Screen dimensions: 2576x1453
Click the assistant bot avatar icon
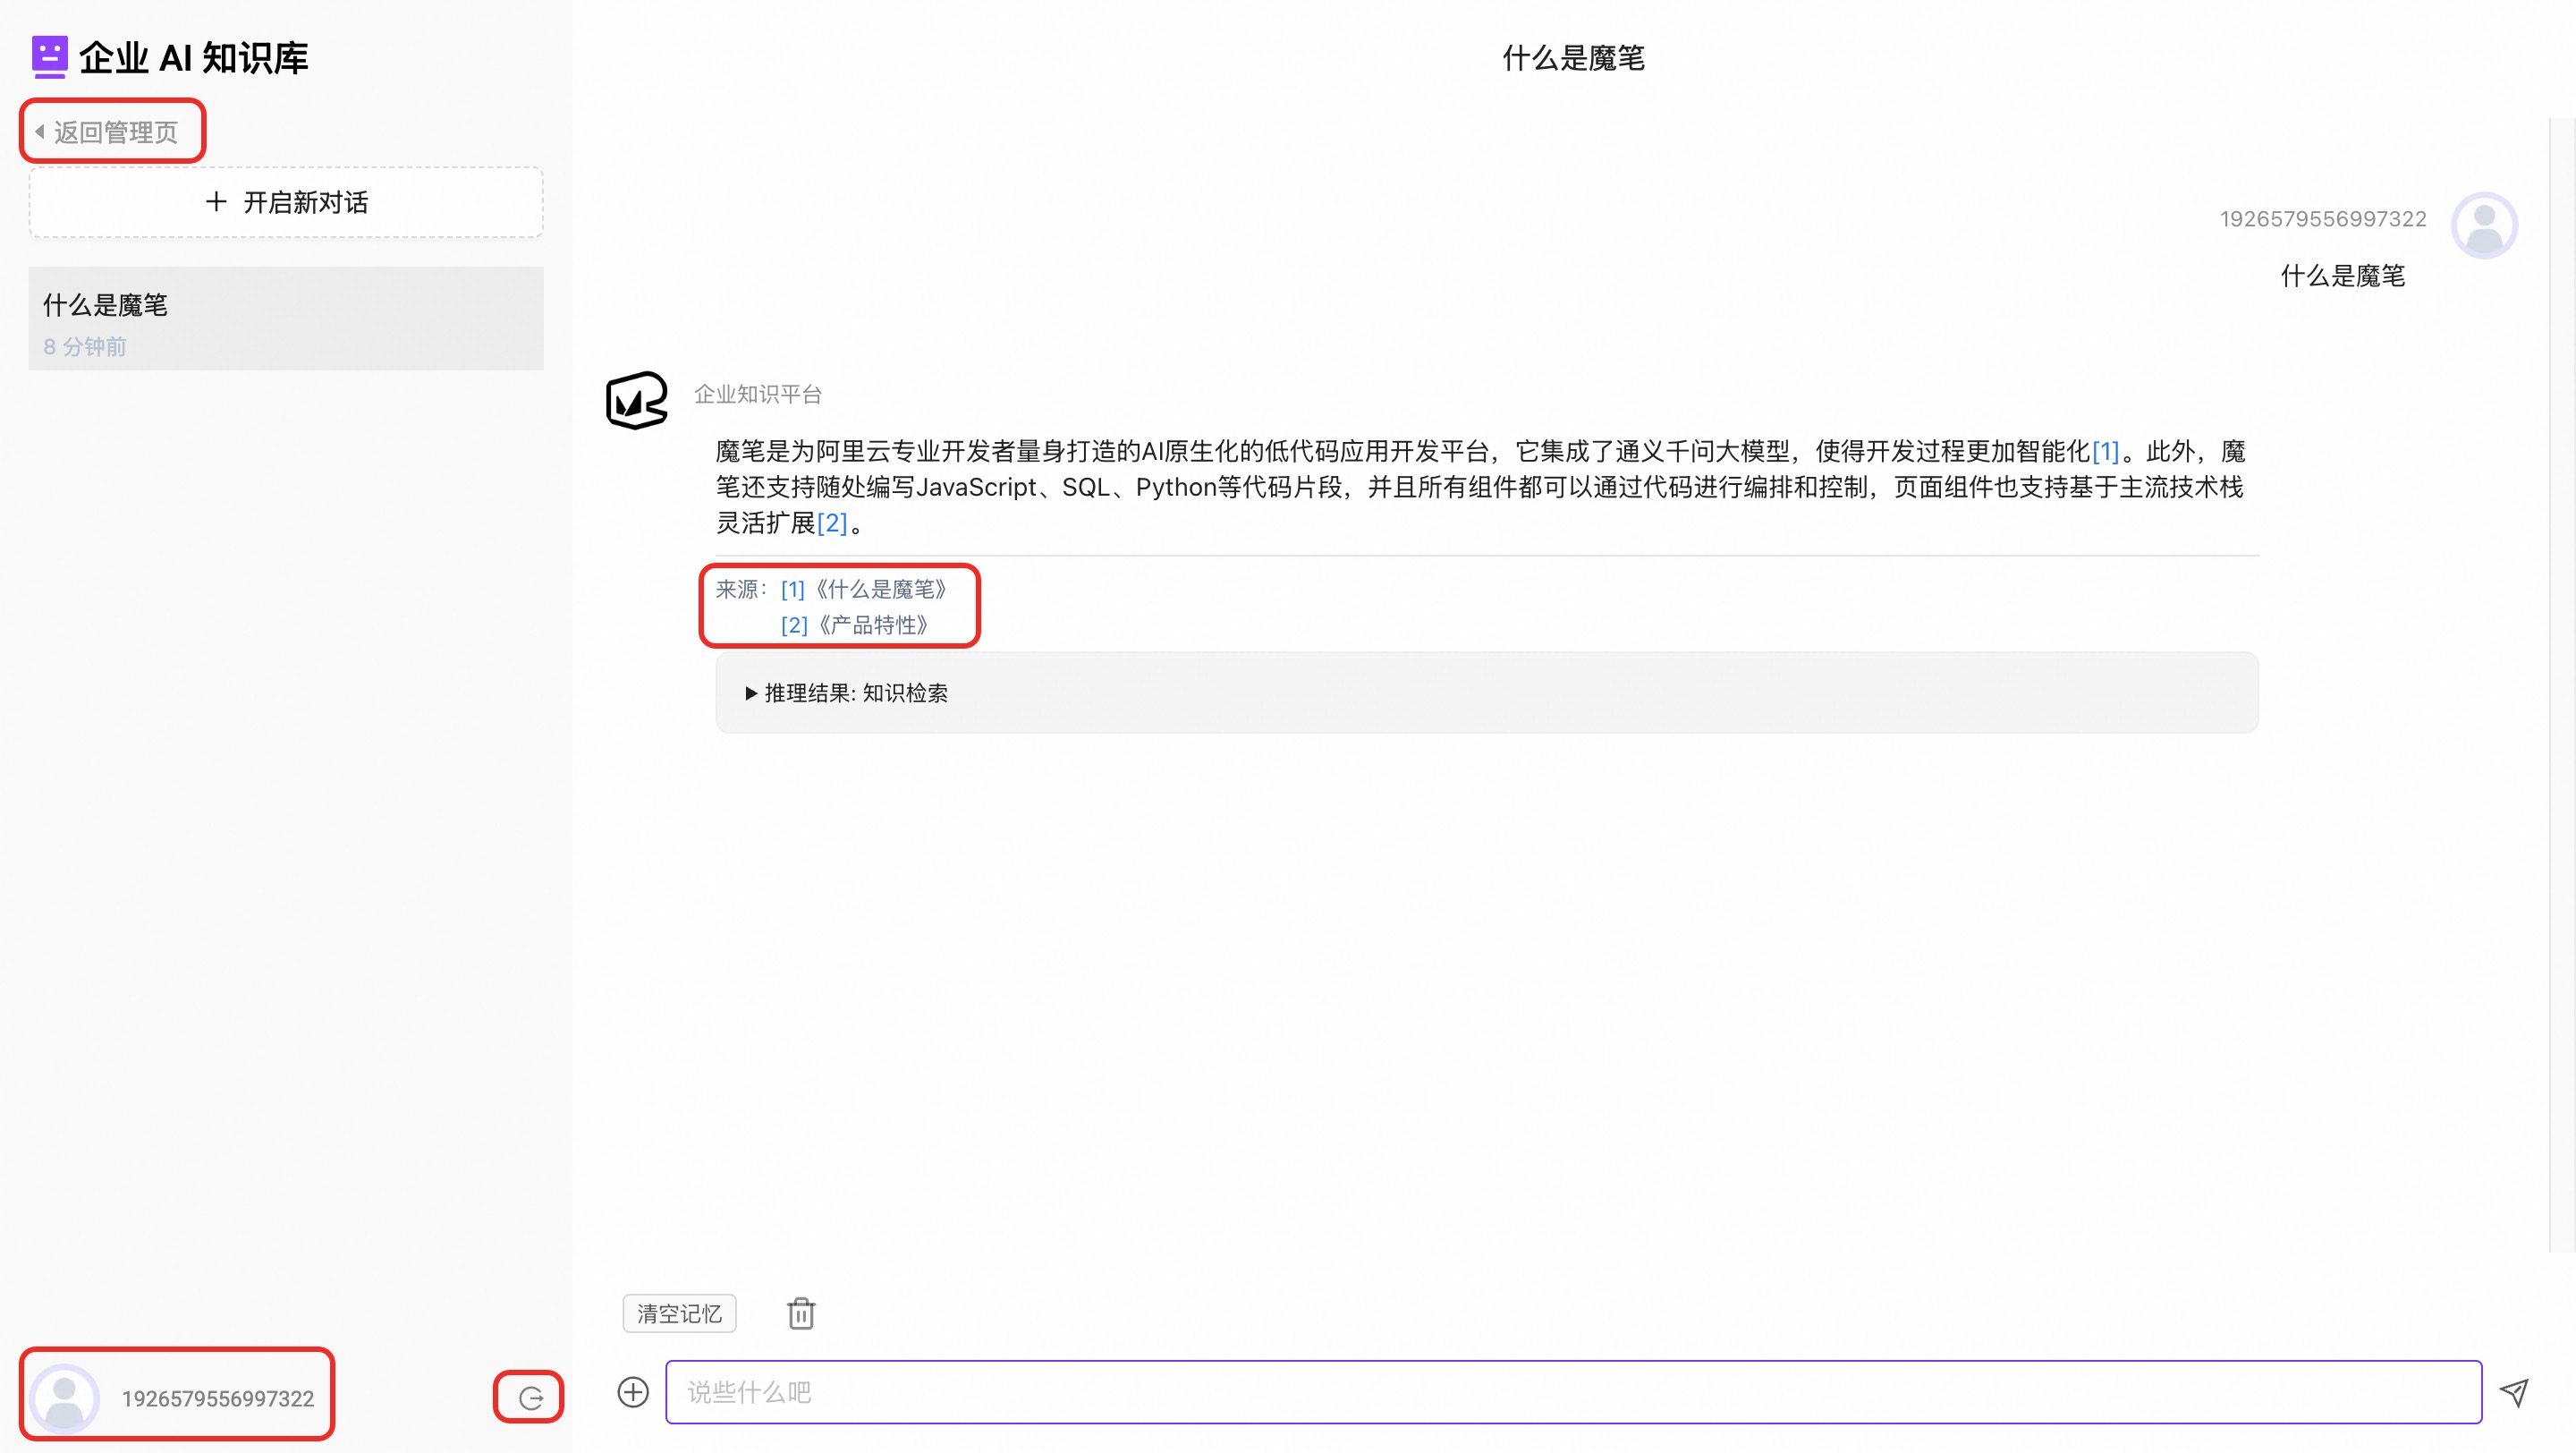click(637, 401)
